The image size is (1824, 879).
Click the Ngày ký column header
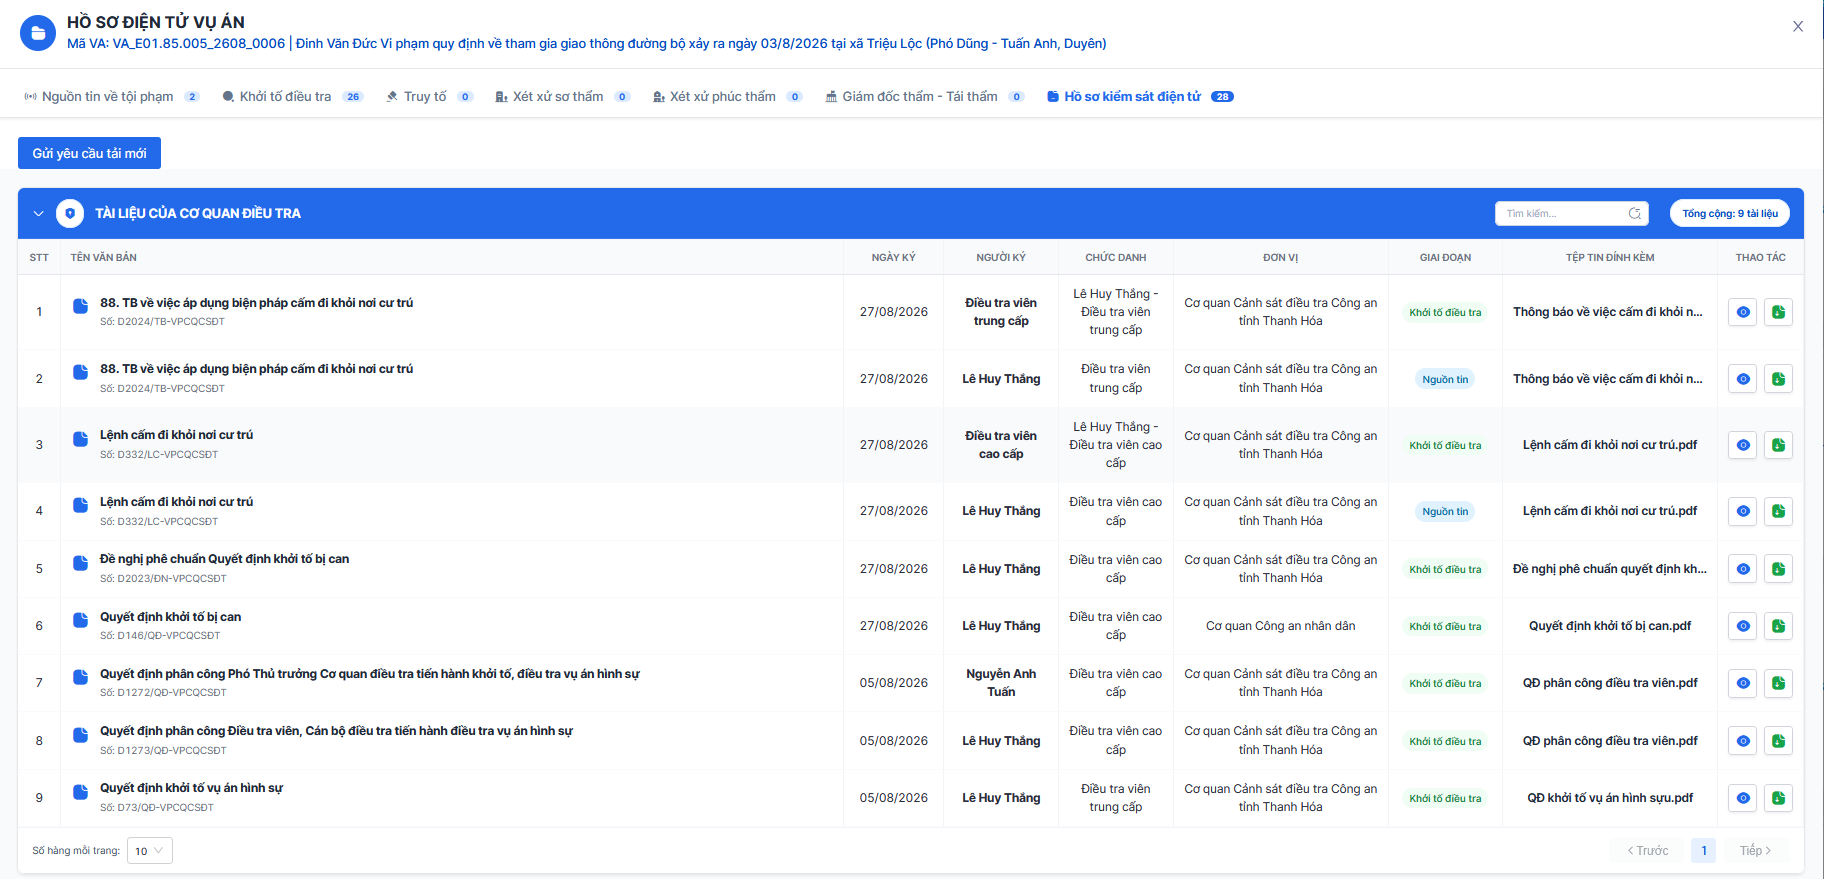pyautogui.click(x=893, y=258)
